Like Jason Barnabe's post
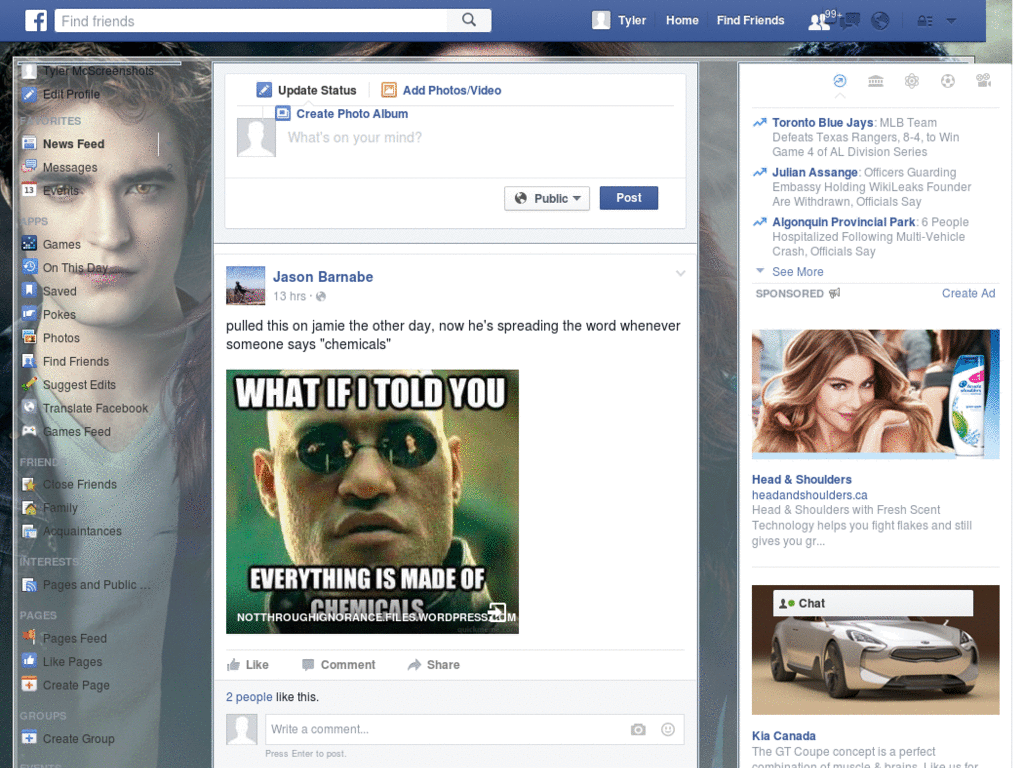 click(248, 665)
